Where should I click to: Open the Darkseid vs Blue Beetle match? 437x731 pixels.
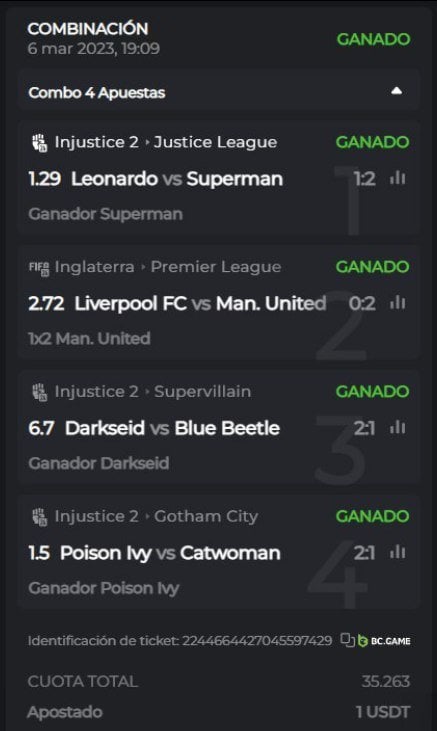(x=172, y=428)
